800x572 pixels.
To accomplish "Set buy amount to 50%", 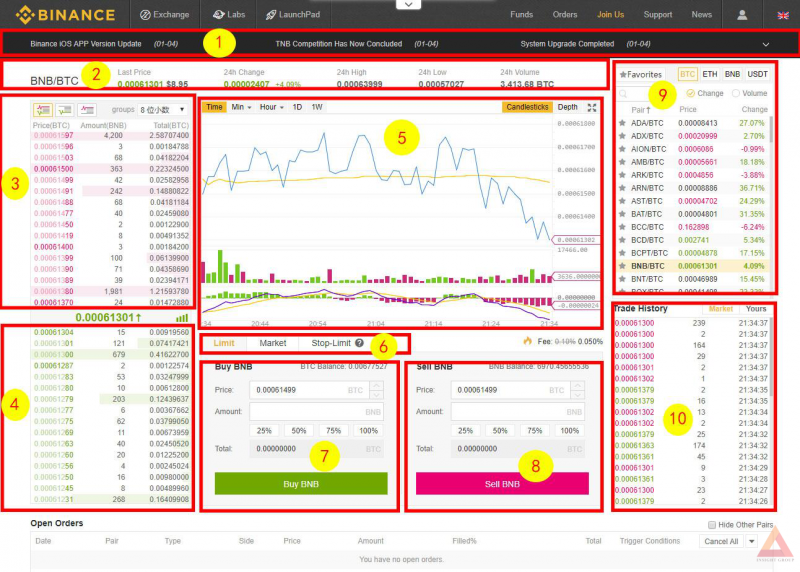I will pyautogui.click(x=298, y=431).
